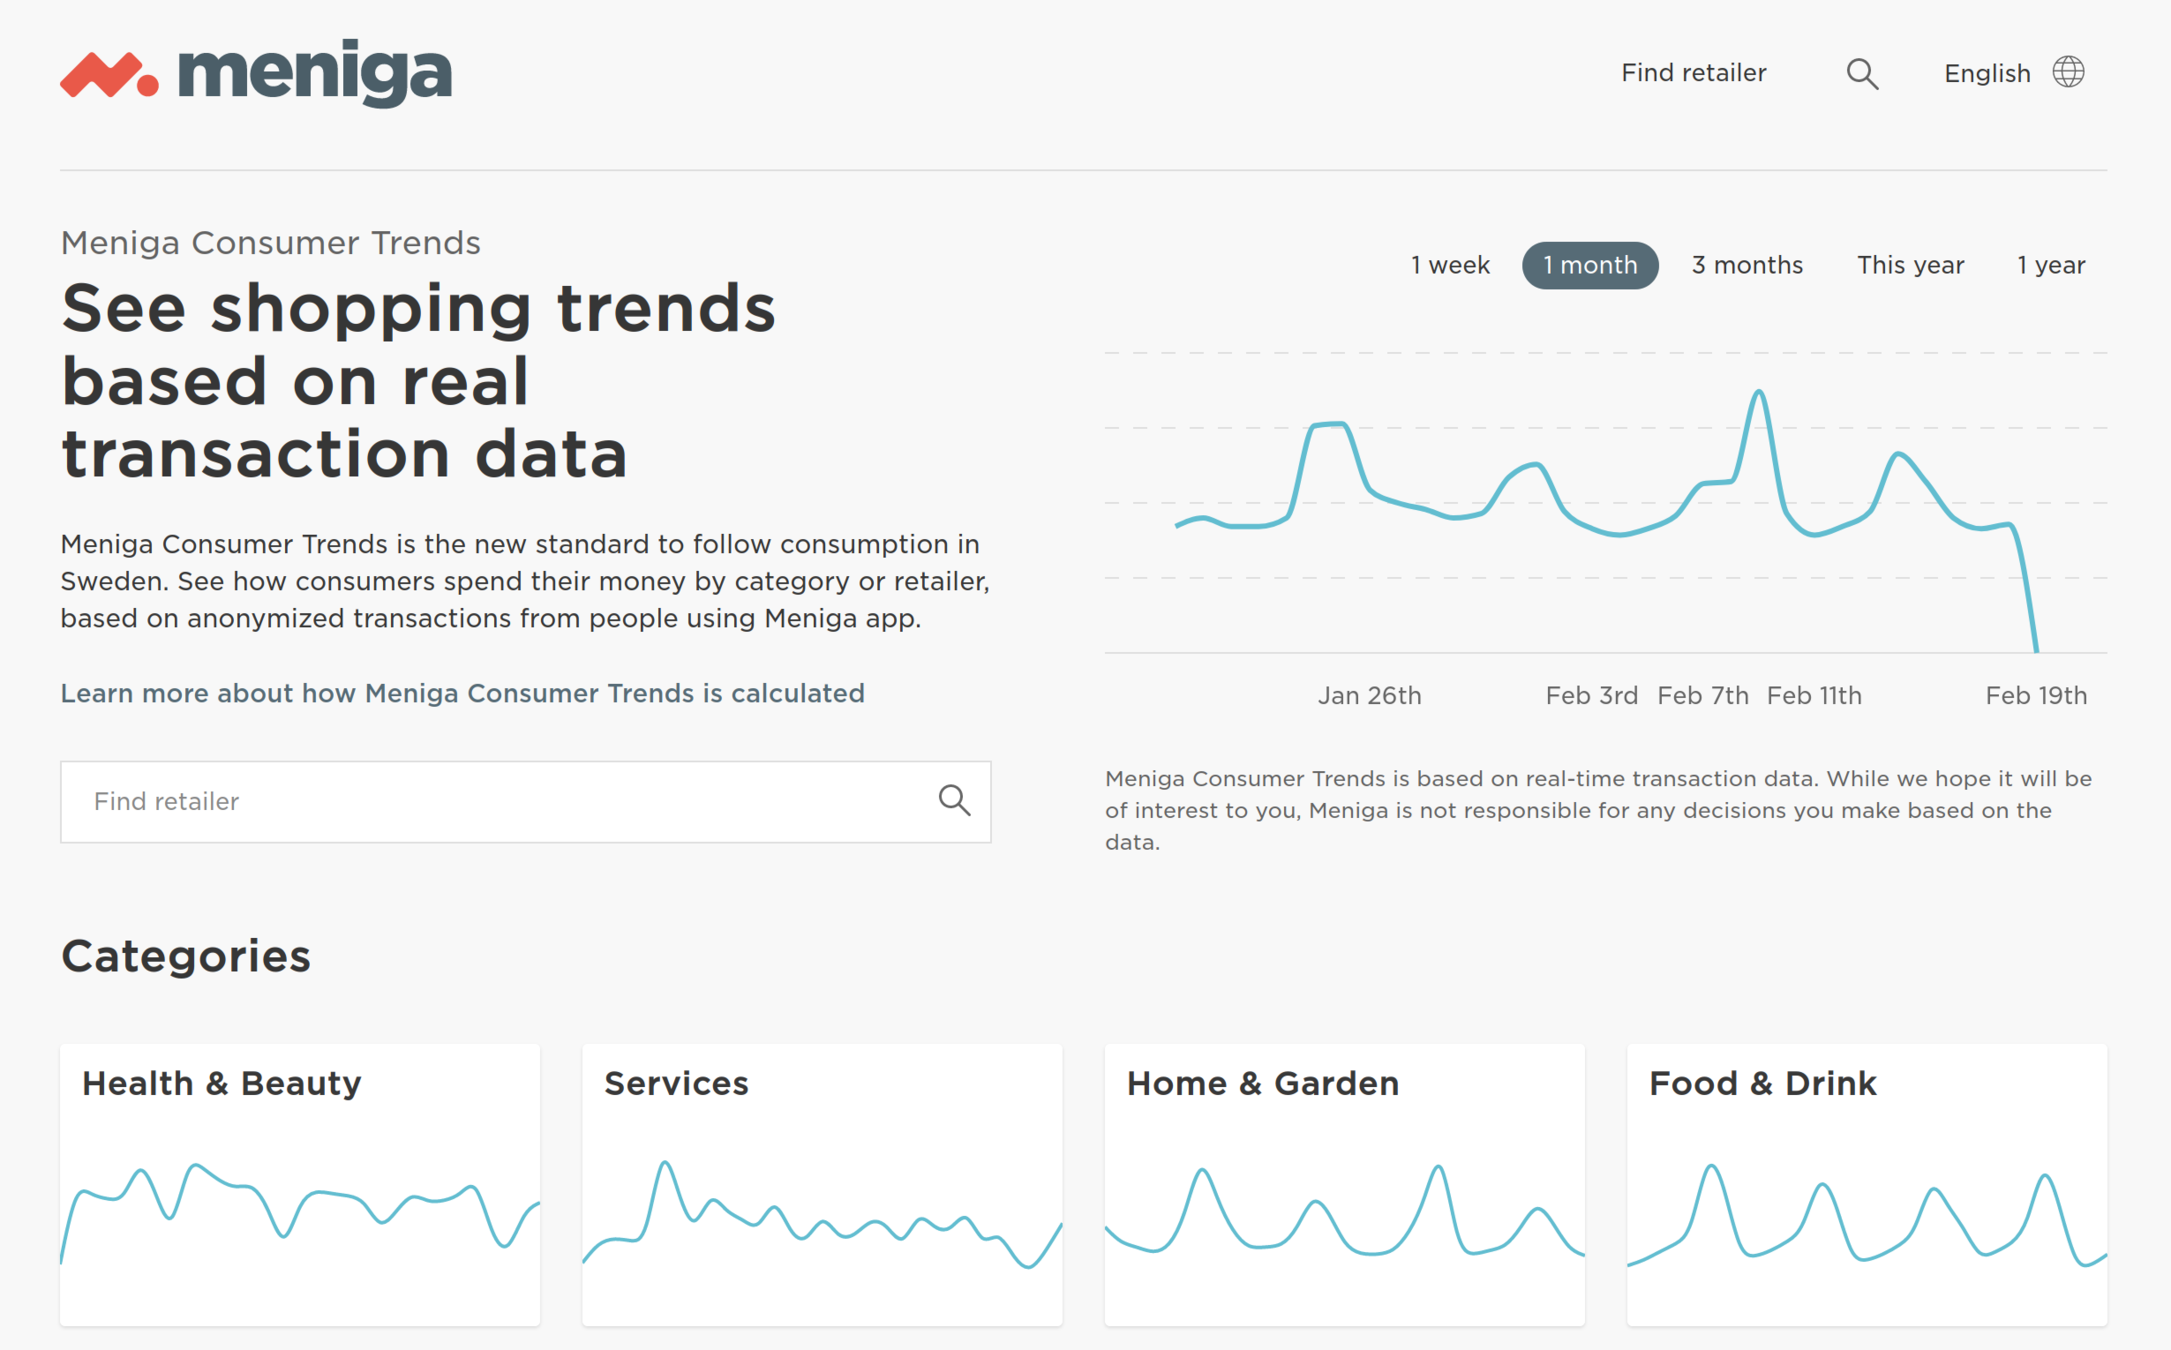Select the 1 month time range

tap(1589, 265)
